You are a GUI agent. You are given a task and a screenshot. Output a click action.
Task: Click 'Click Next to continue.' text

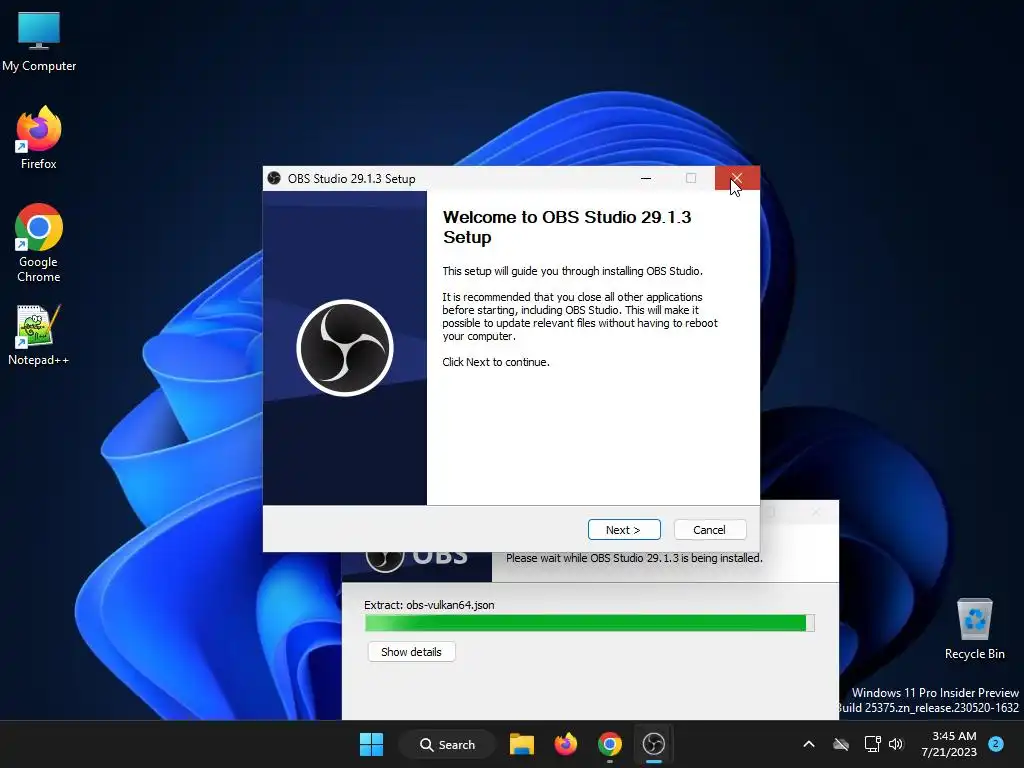point(496,362)
